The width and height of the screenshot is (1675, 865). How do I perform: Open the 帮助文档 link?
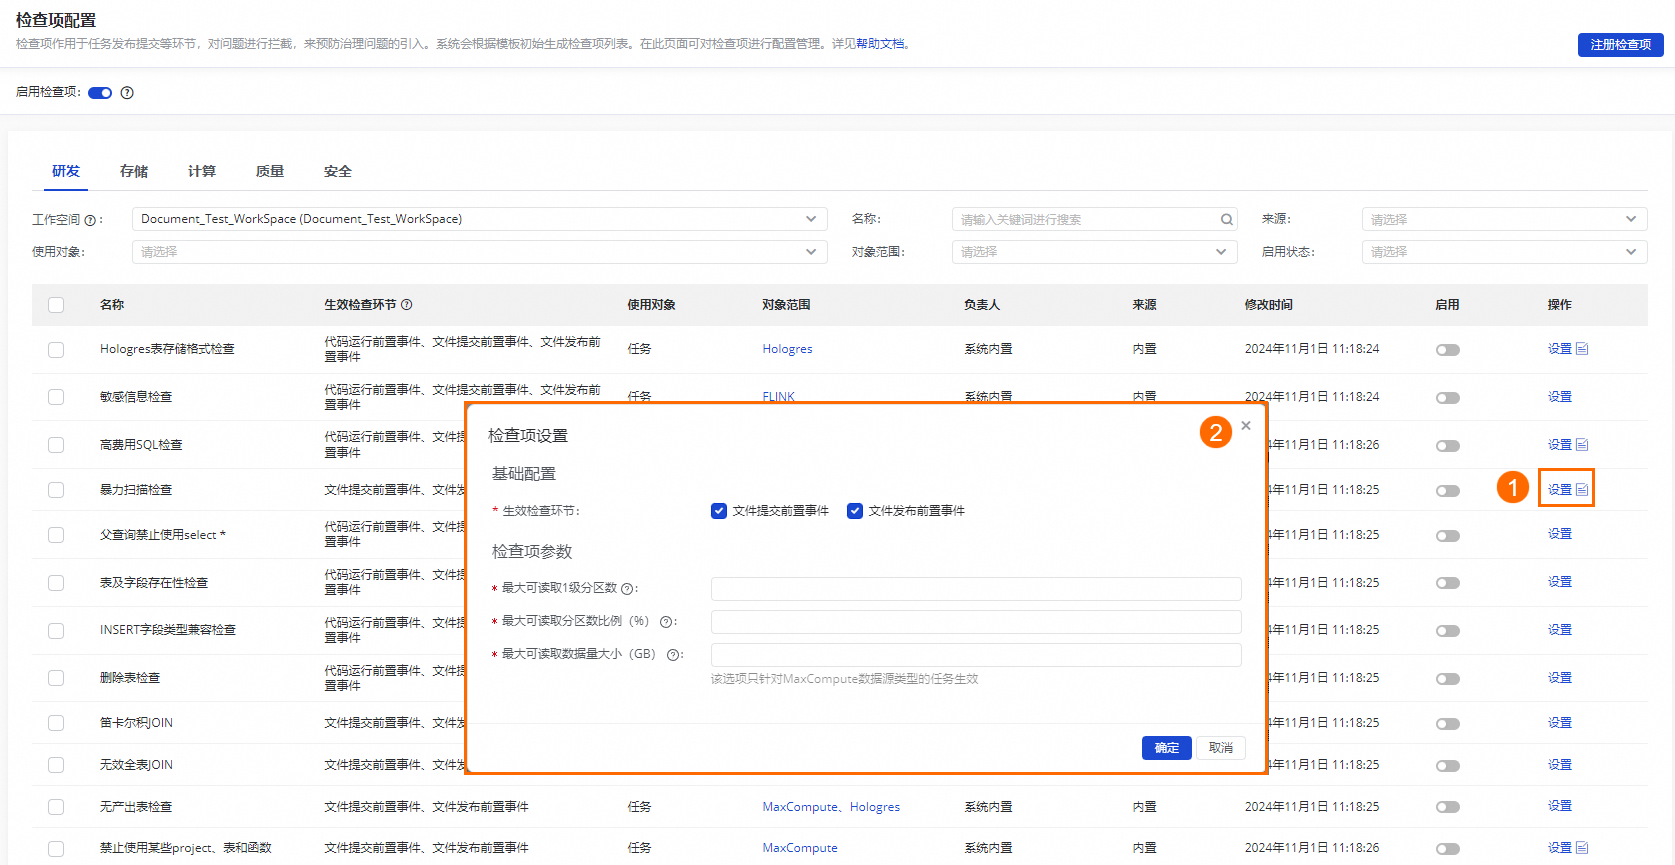[880, 44]
